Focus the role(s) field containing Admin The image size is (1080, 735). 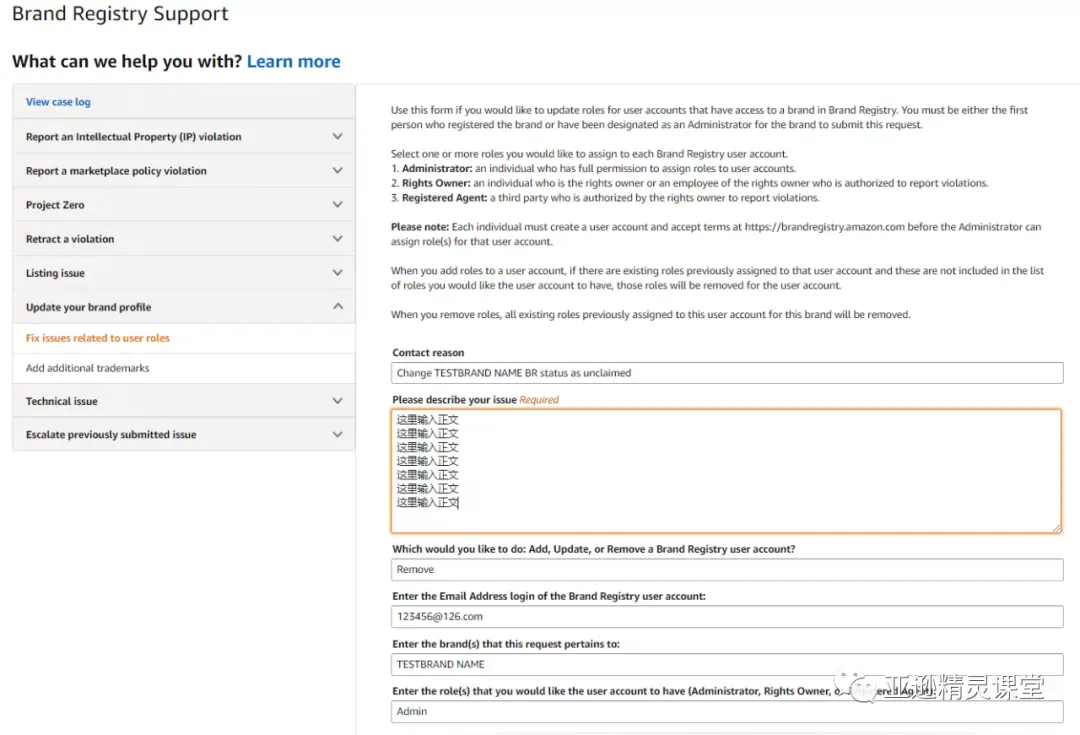click(727, 712)
